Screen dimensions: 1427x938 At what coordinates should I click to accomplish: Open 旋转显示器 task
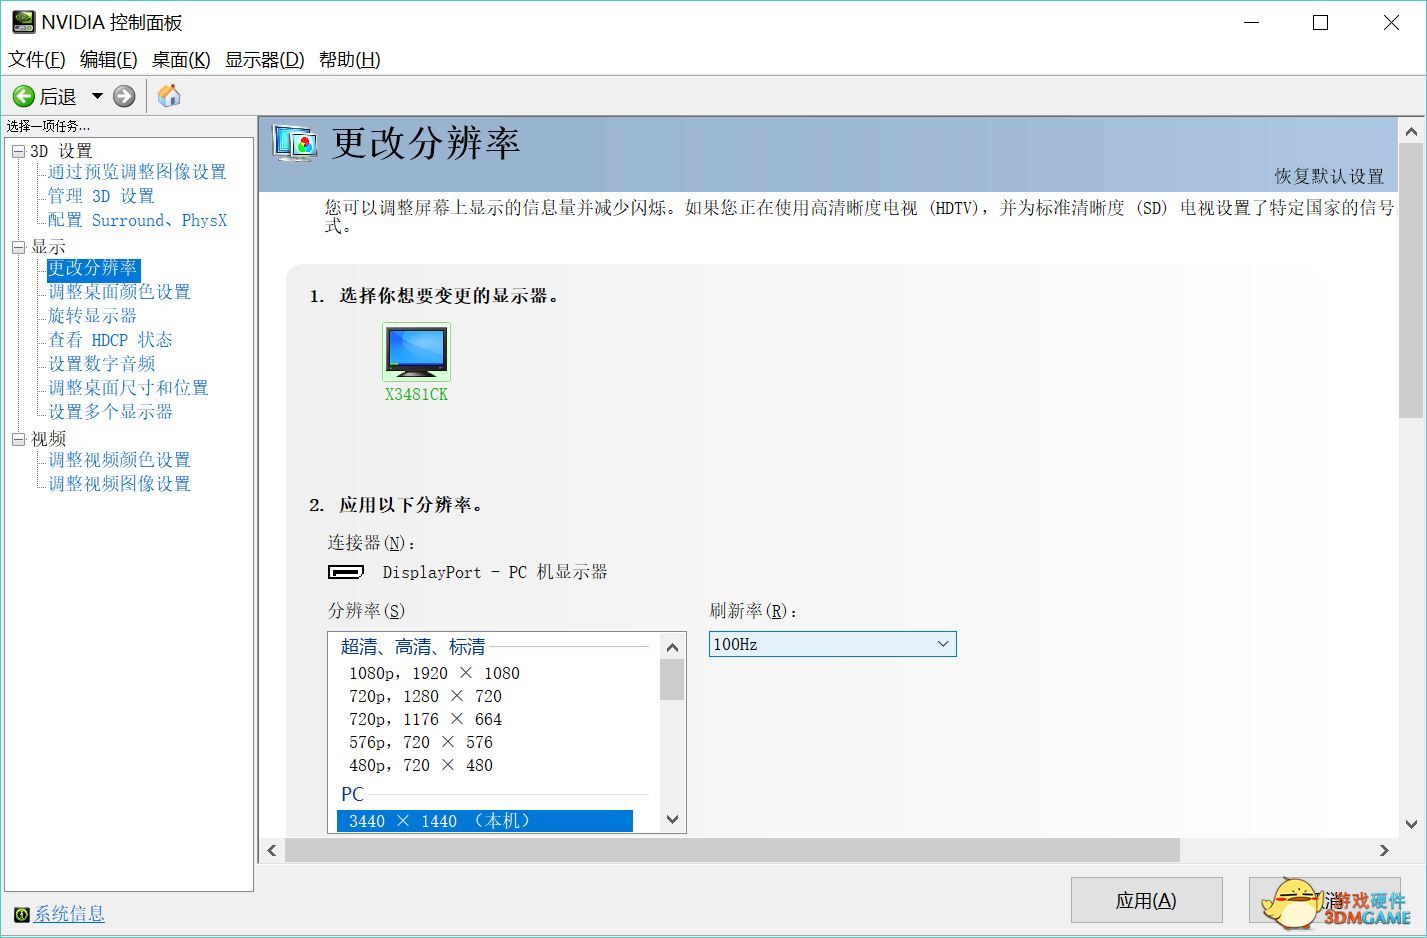(92, 316)
